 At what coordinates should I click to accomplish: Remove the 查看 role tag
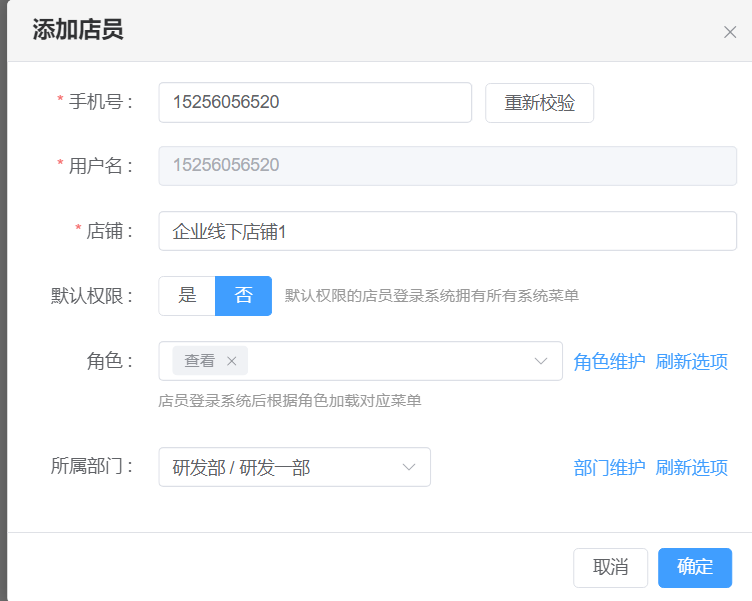tap(232, 361)
